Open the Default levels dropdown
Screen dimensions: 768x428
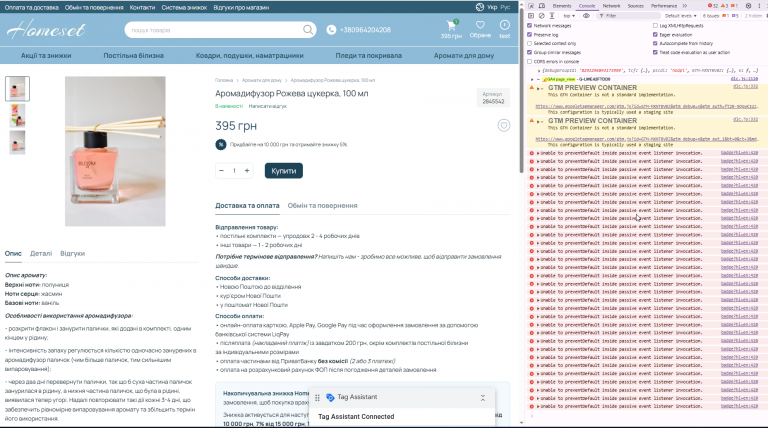(x=680, y=16)
